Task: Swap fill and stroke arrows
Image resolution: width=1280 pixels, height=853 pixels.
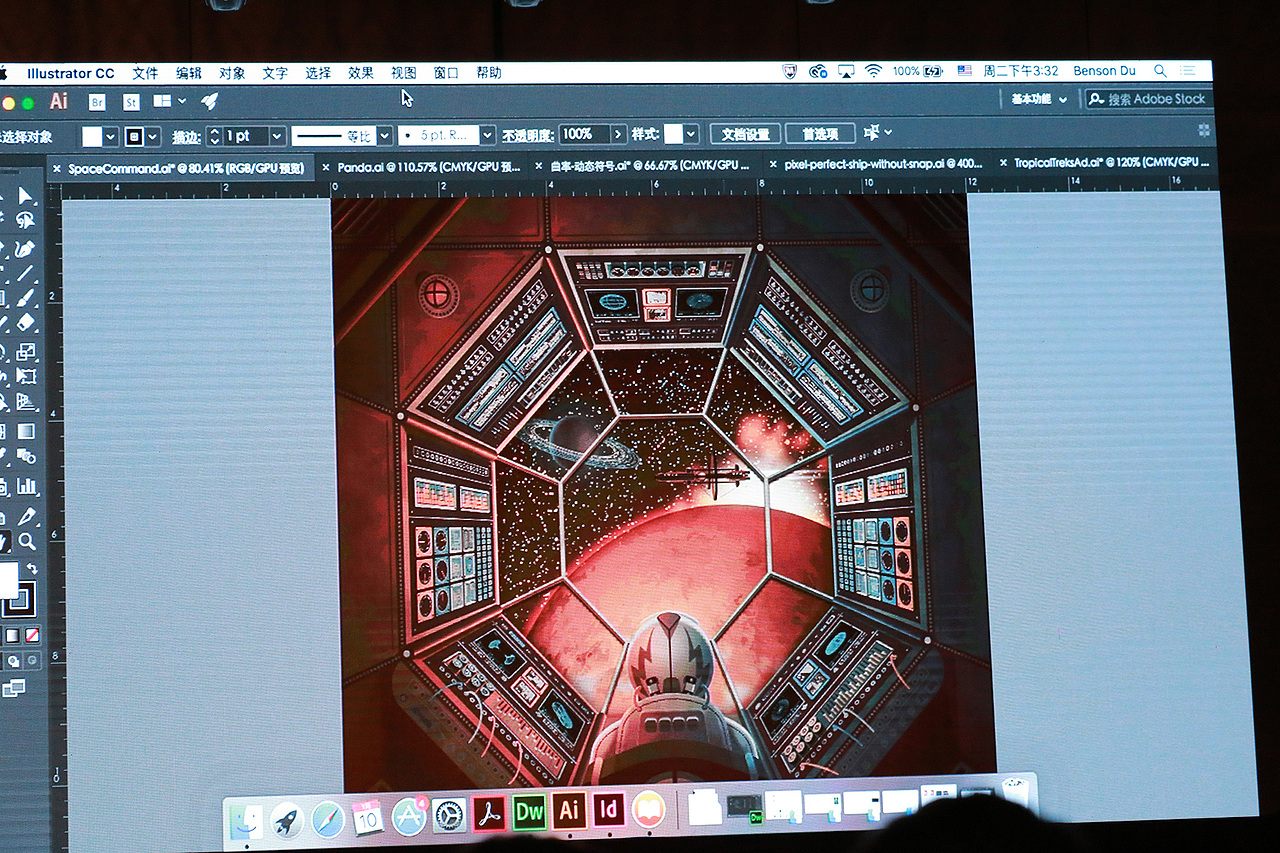Action: pos(32,569)
